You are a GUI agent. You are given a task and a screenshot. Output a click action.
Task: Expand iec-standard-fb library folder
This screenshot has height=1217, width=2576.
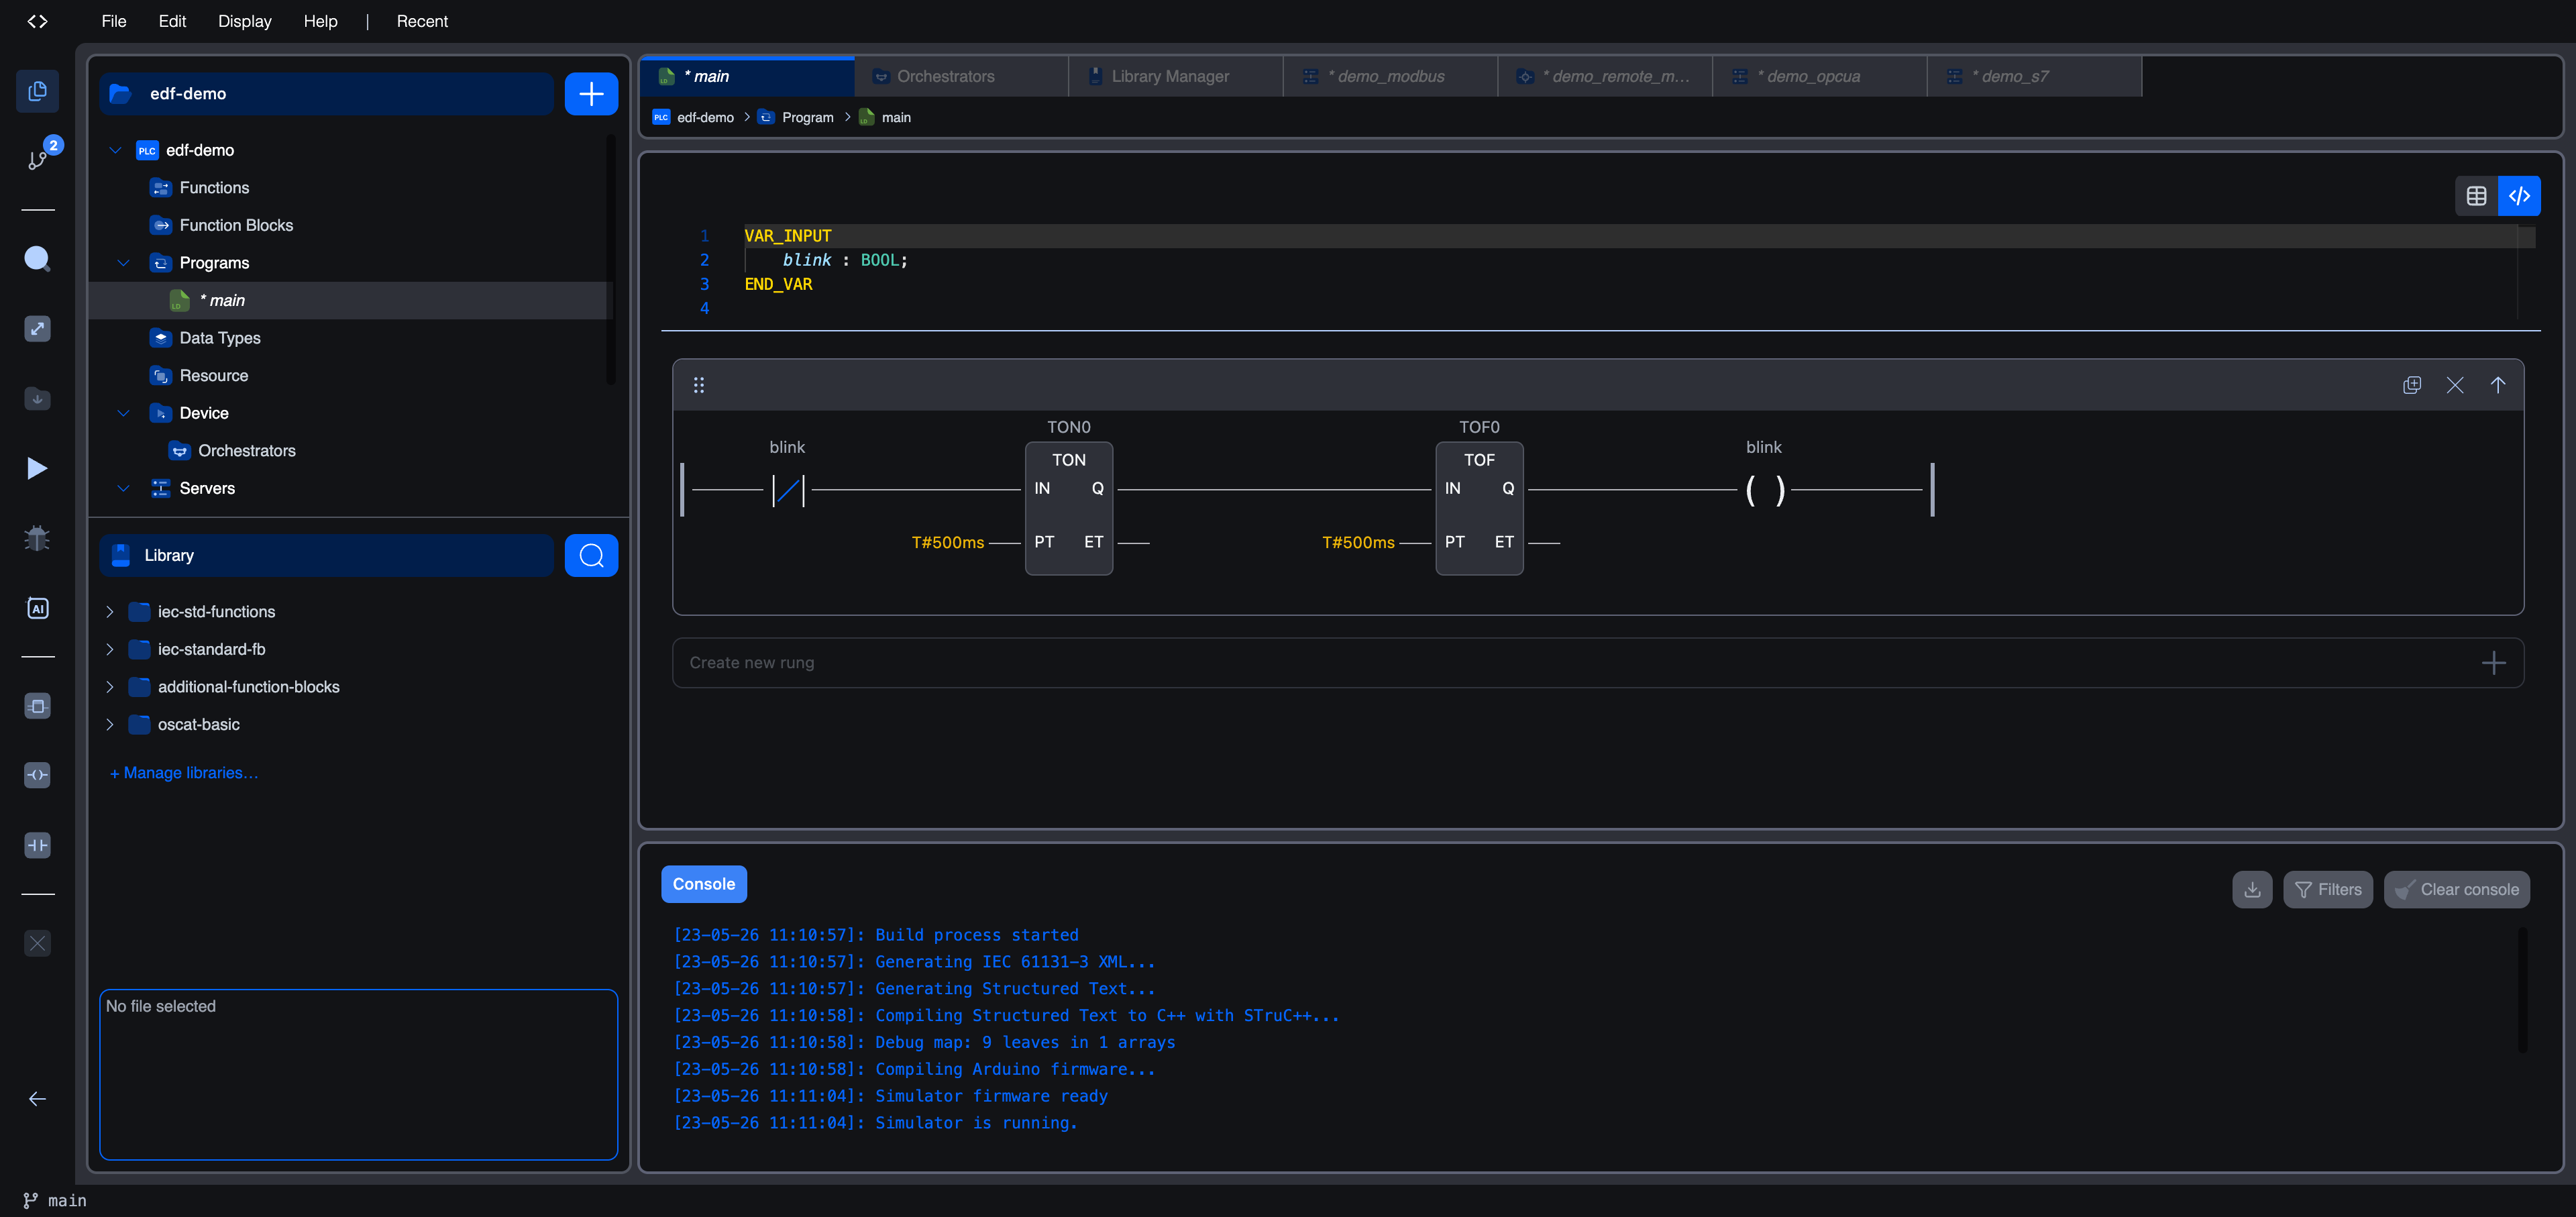point(110,649)
